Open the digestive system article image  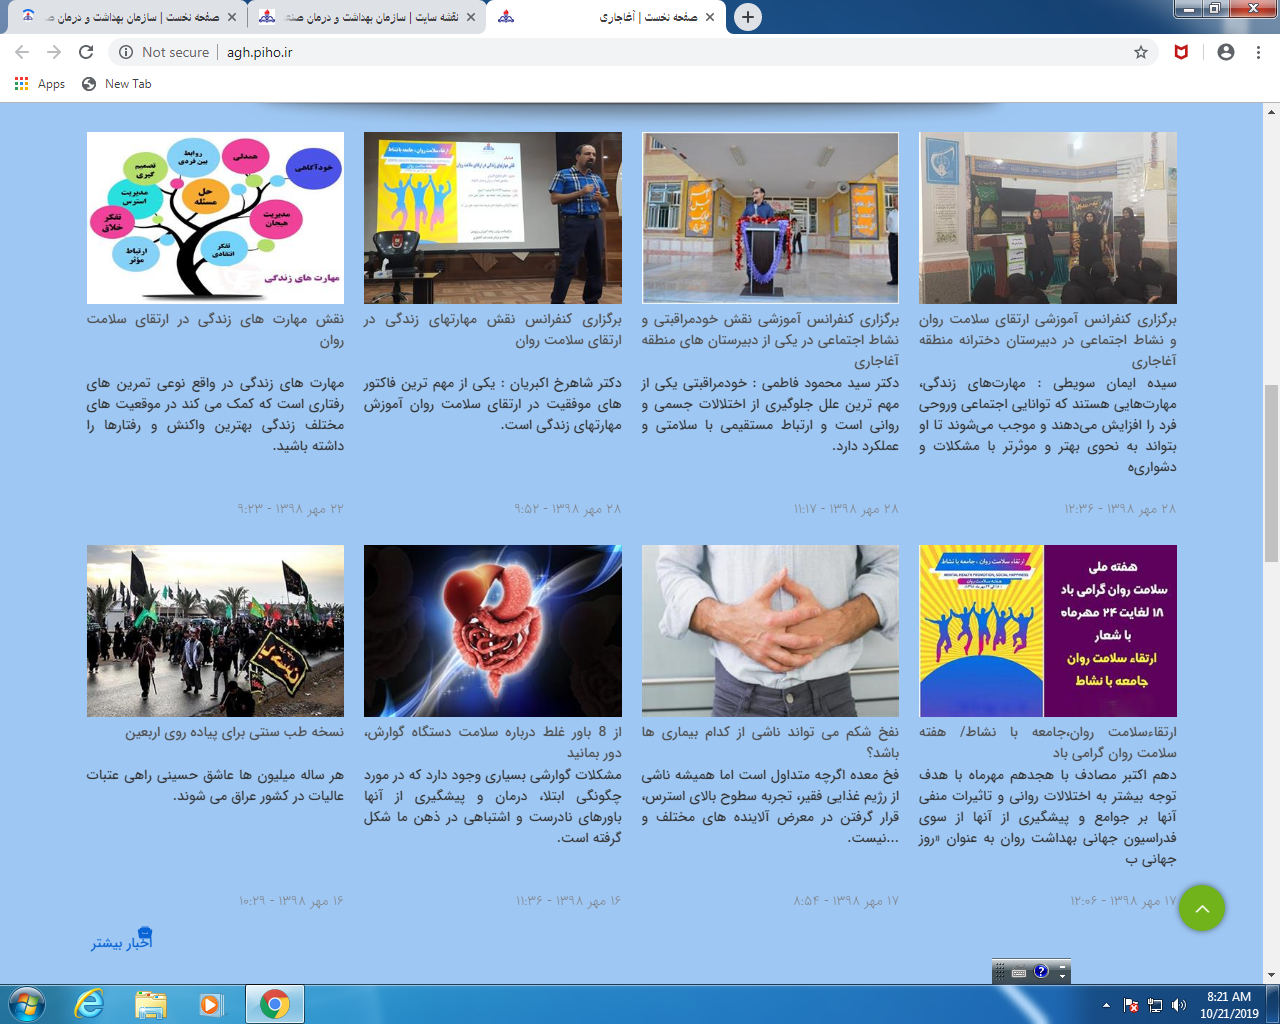tap(492, 631)
